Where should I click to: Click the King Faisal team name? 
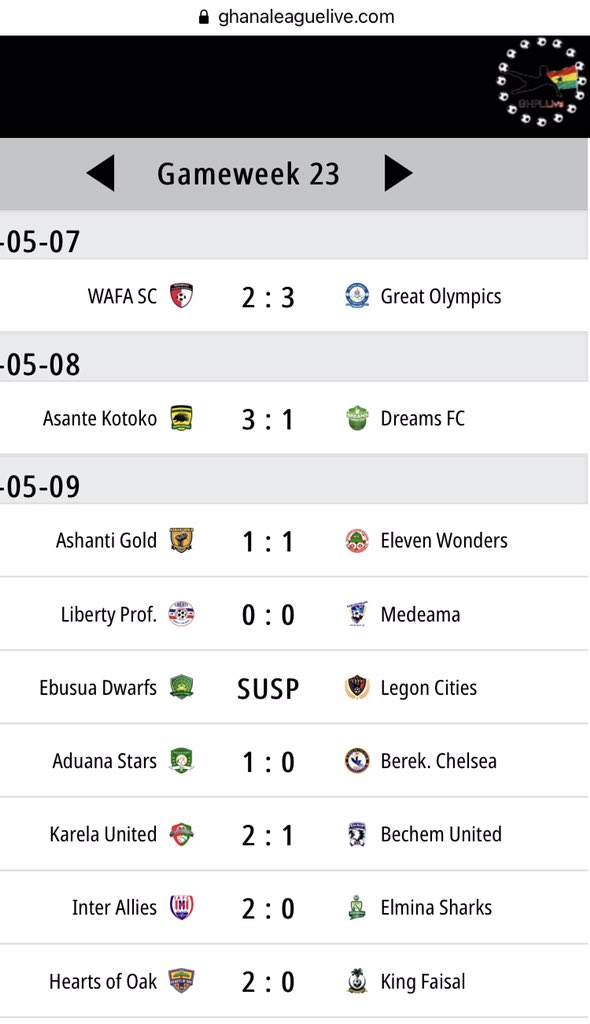[x=423, y=982]
